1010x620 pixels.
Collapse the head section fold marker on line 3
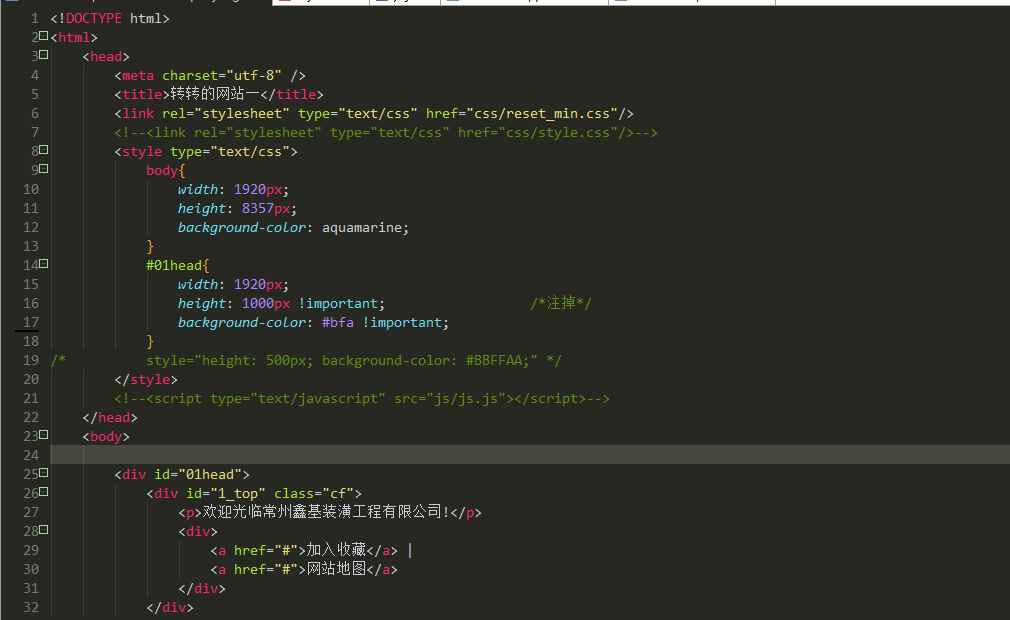click(43, 55)
